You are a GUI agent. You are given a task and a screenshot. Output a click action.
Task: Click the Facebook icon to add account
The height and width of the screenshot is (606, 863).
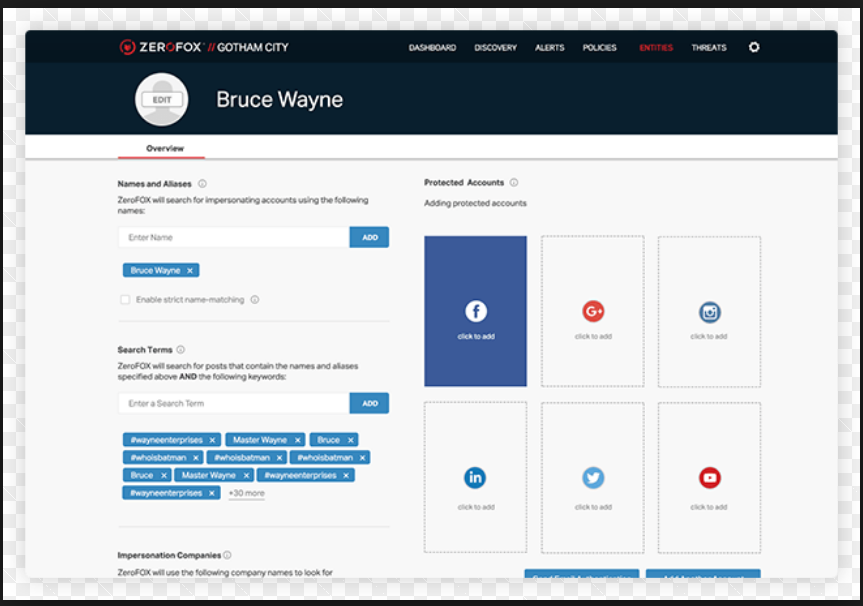[475, 312]
